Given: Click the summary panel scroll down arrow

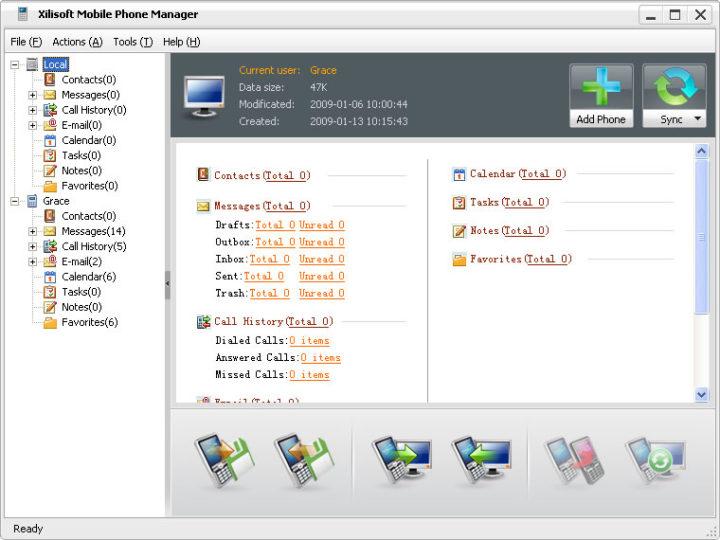Looking at the screenshot, I should [701, 395].
